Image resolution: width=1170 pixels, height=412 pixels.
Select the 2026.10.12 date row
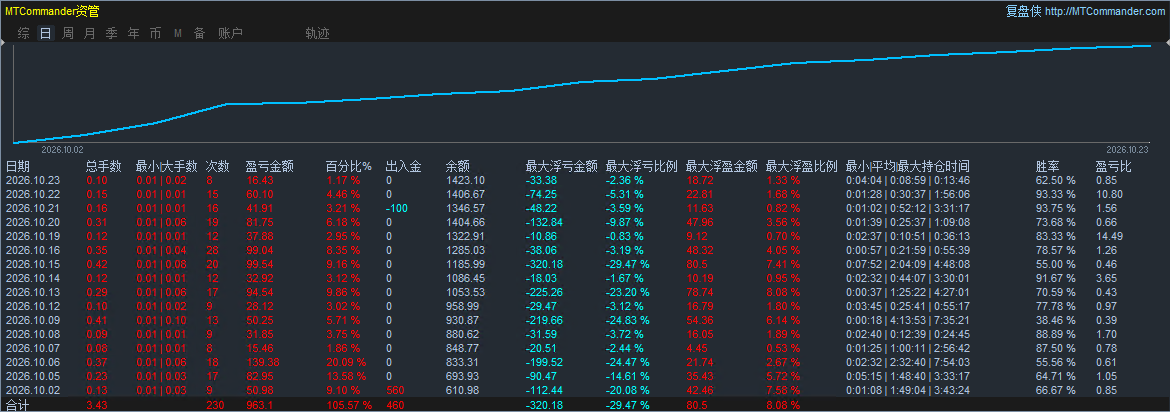pyautogui.click(x=585, y=306)
